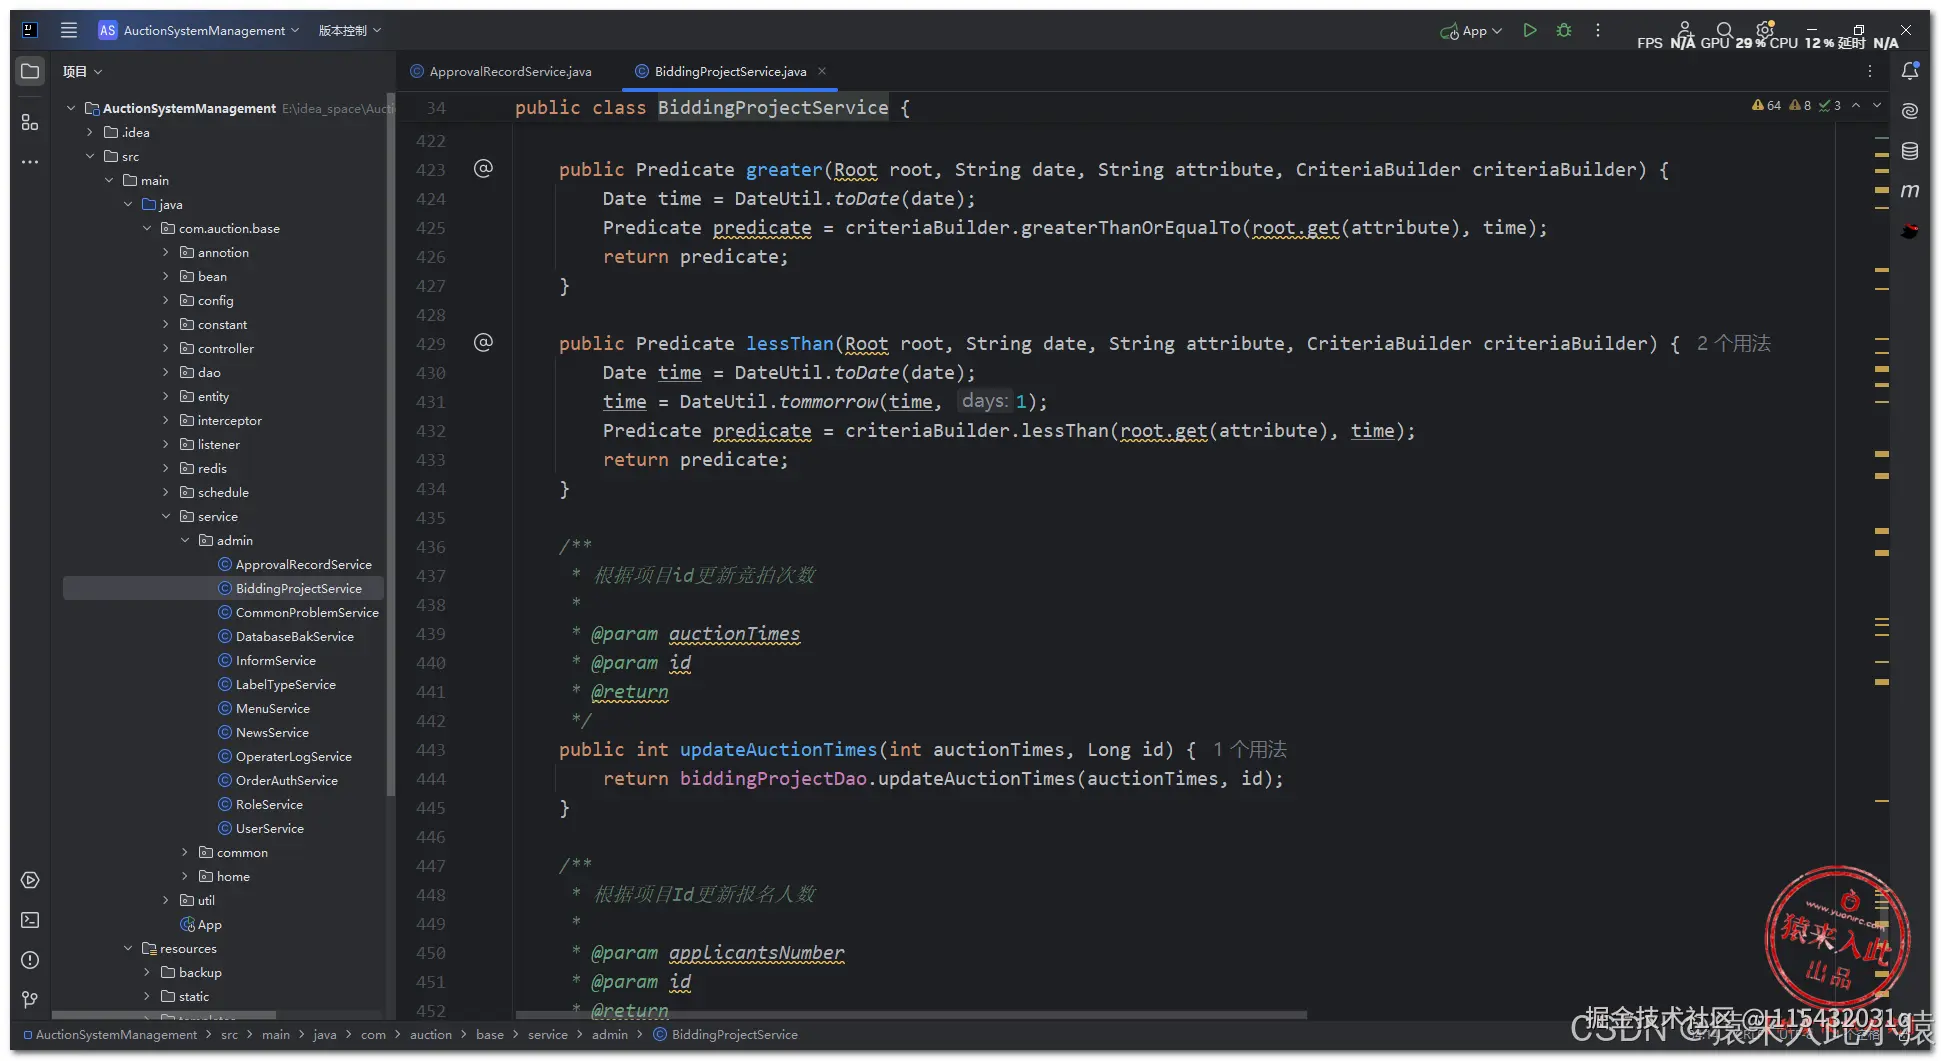1941x1061 pixels.
Task: Expand the .idea folder
Action: [90, 132]
